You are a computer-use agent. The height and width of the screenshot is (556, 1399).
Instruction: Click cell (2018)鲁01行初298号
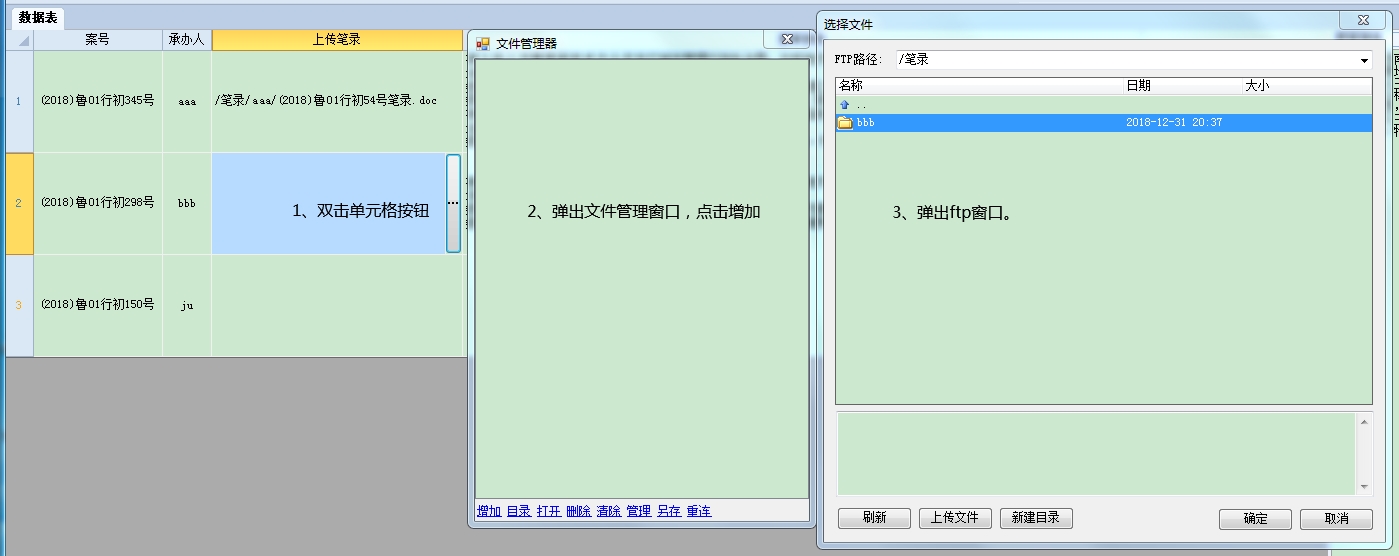[x=98, y=203]
